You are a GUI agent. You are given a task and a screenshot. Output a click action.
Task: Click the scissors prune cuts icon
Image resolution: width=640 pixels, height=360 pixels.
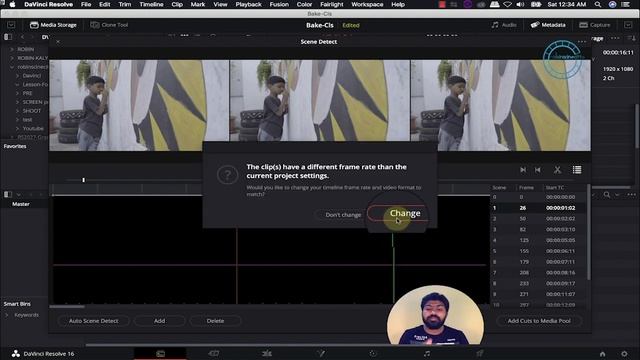558,170
